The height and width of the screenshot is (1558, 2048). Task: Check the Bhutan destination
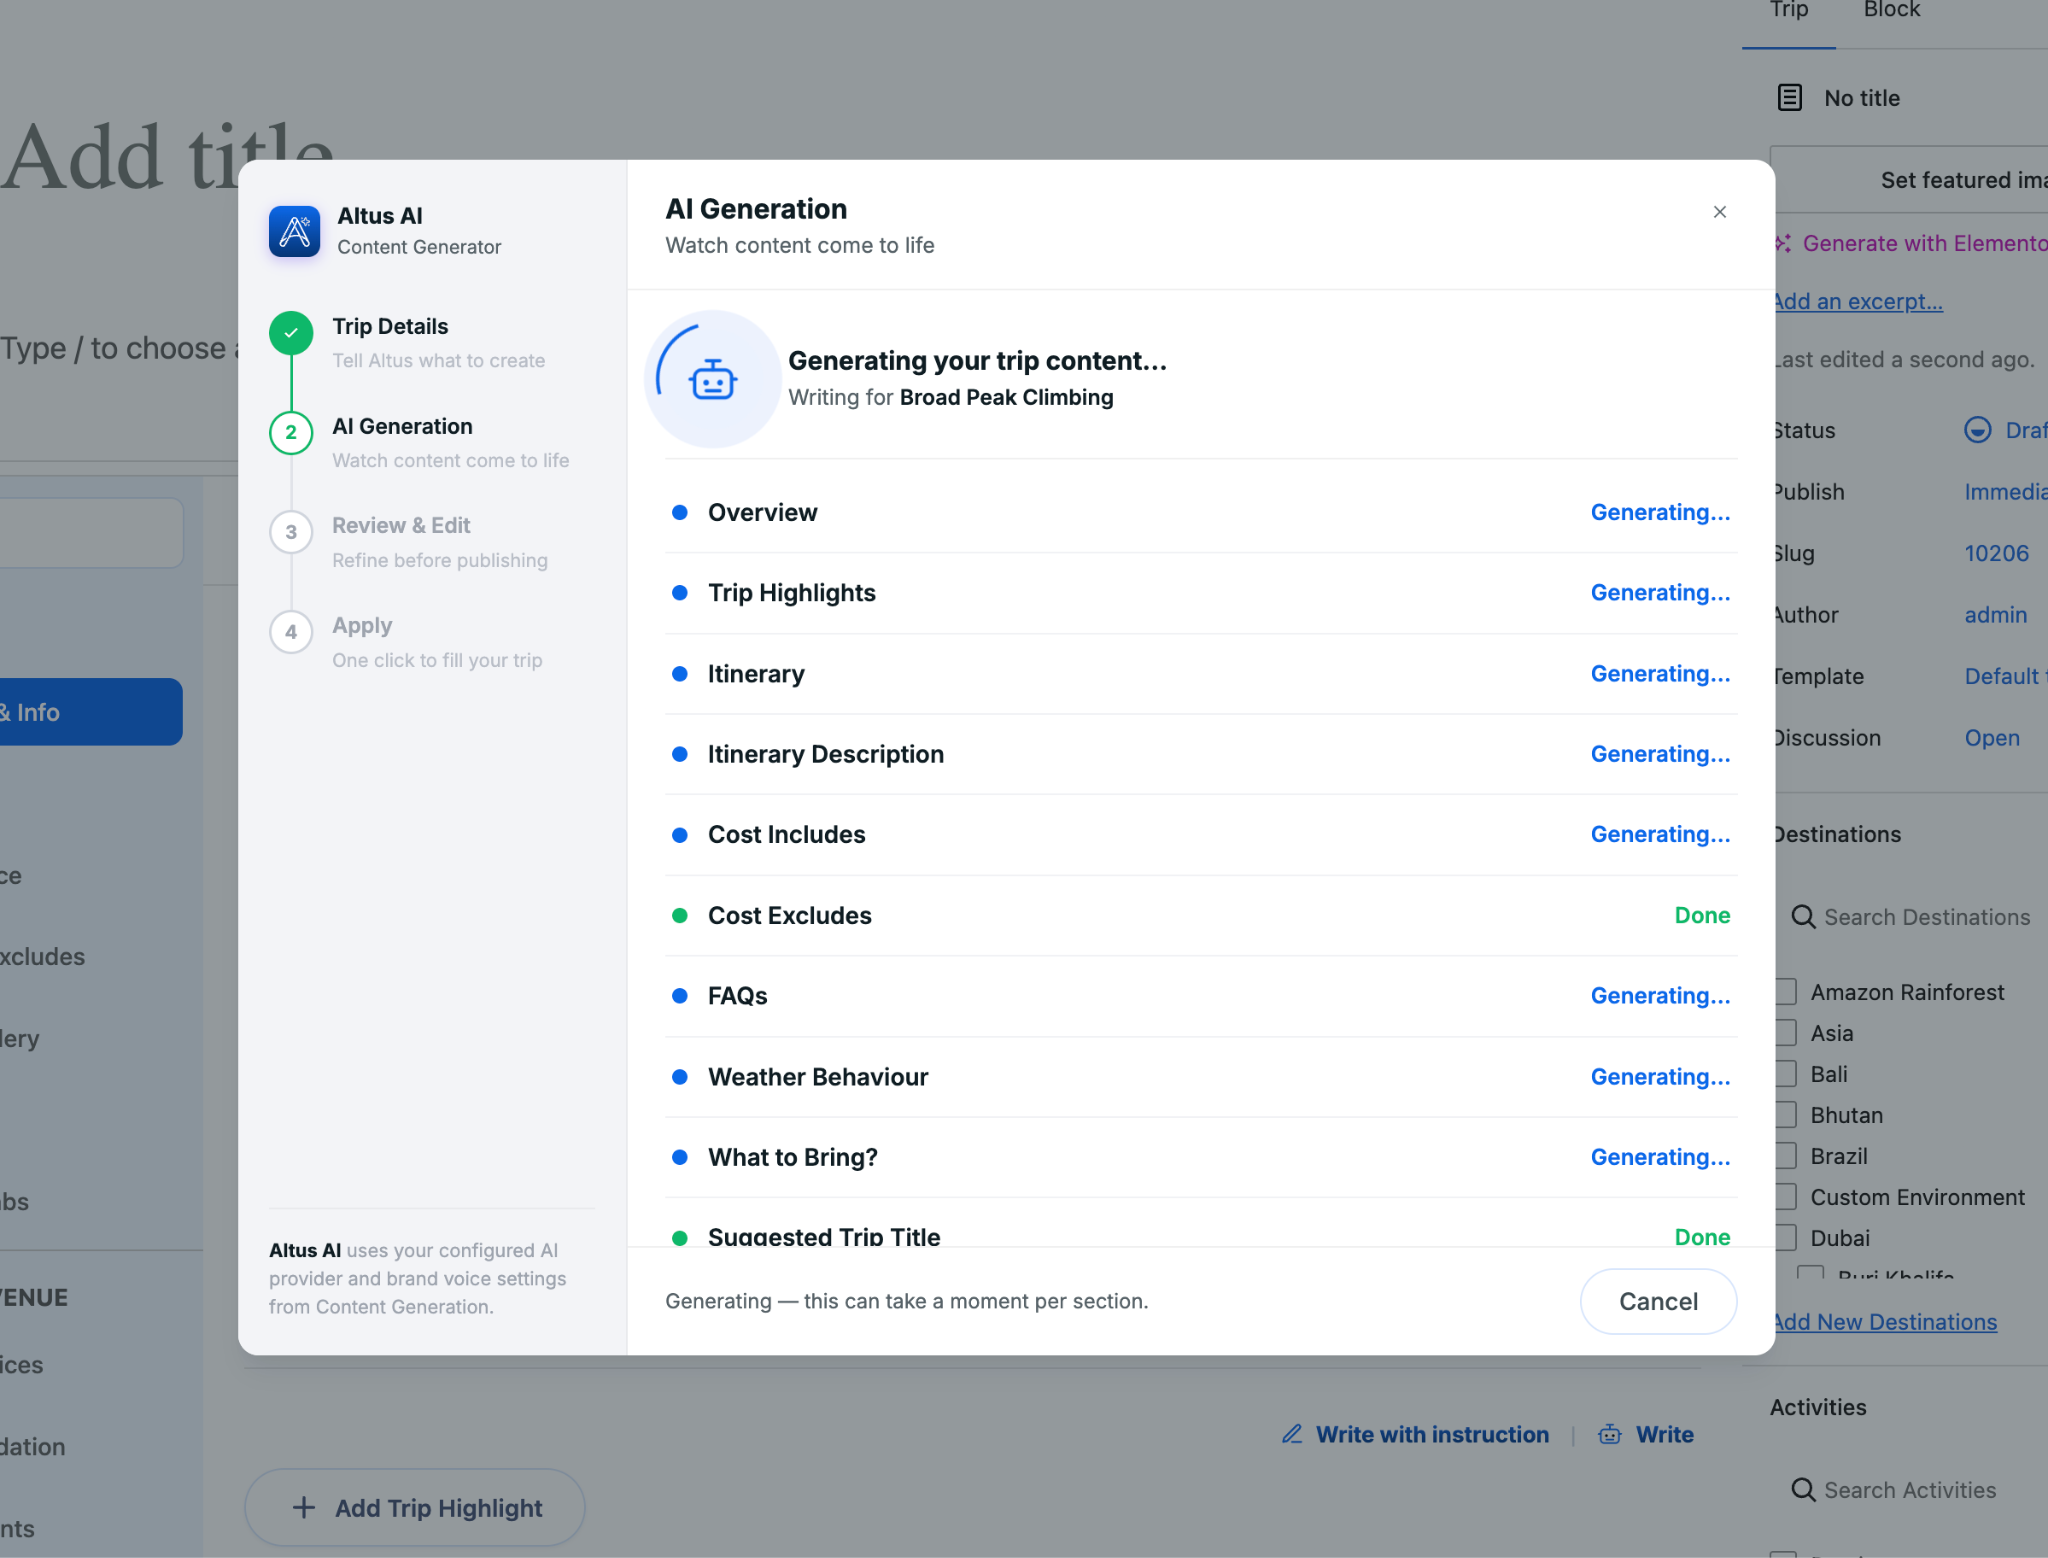(1785, 1114)
